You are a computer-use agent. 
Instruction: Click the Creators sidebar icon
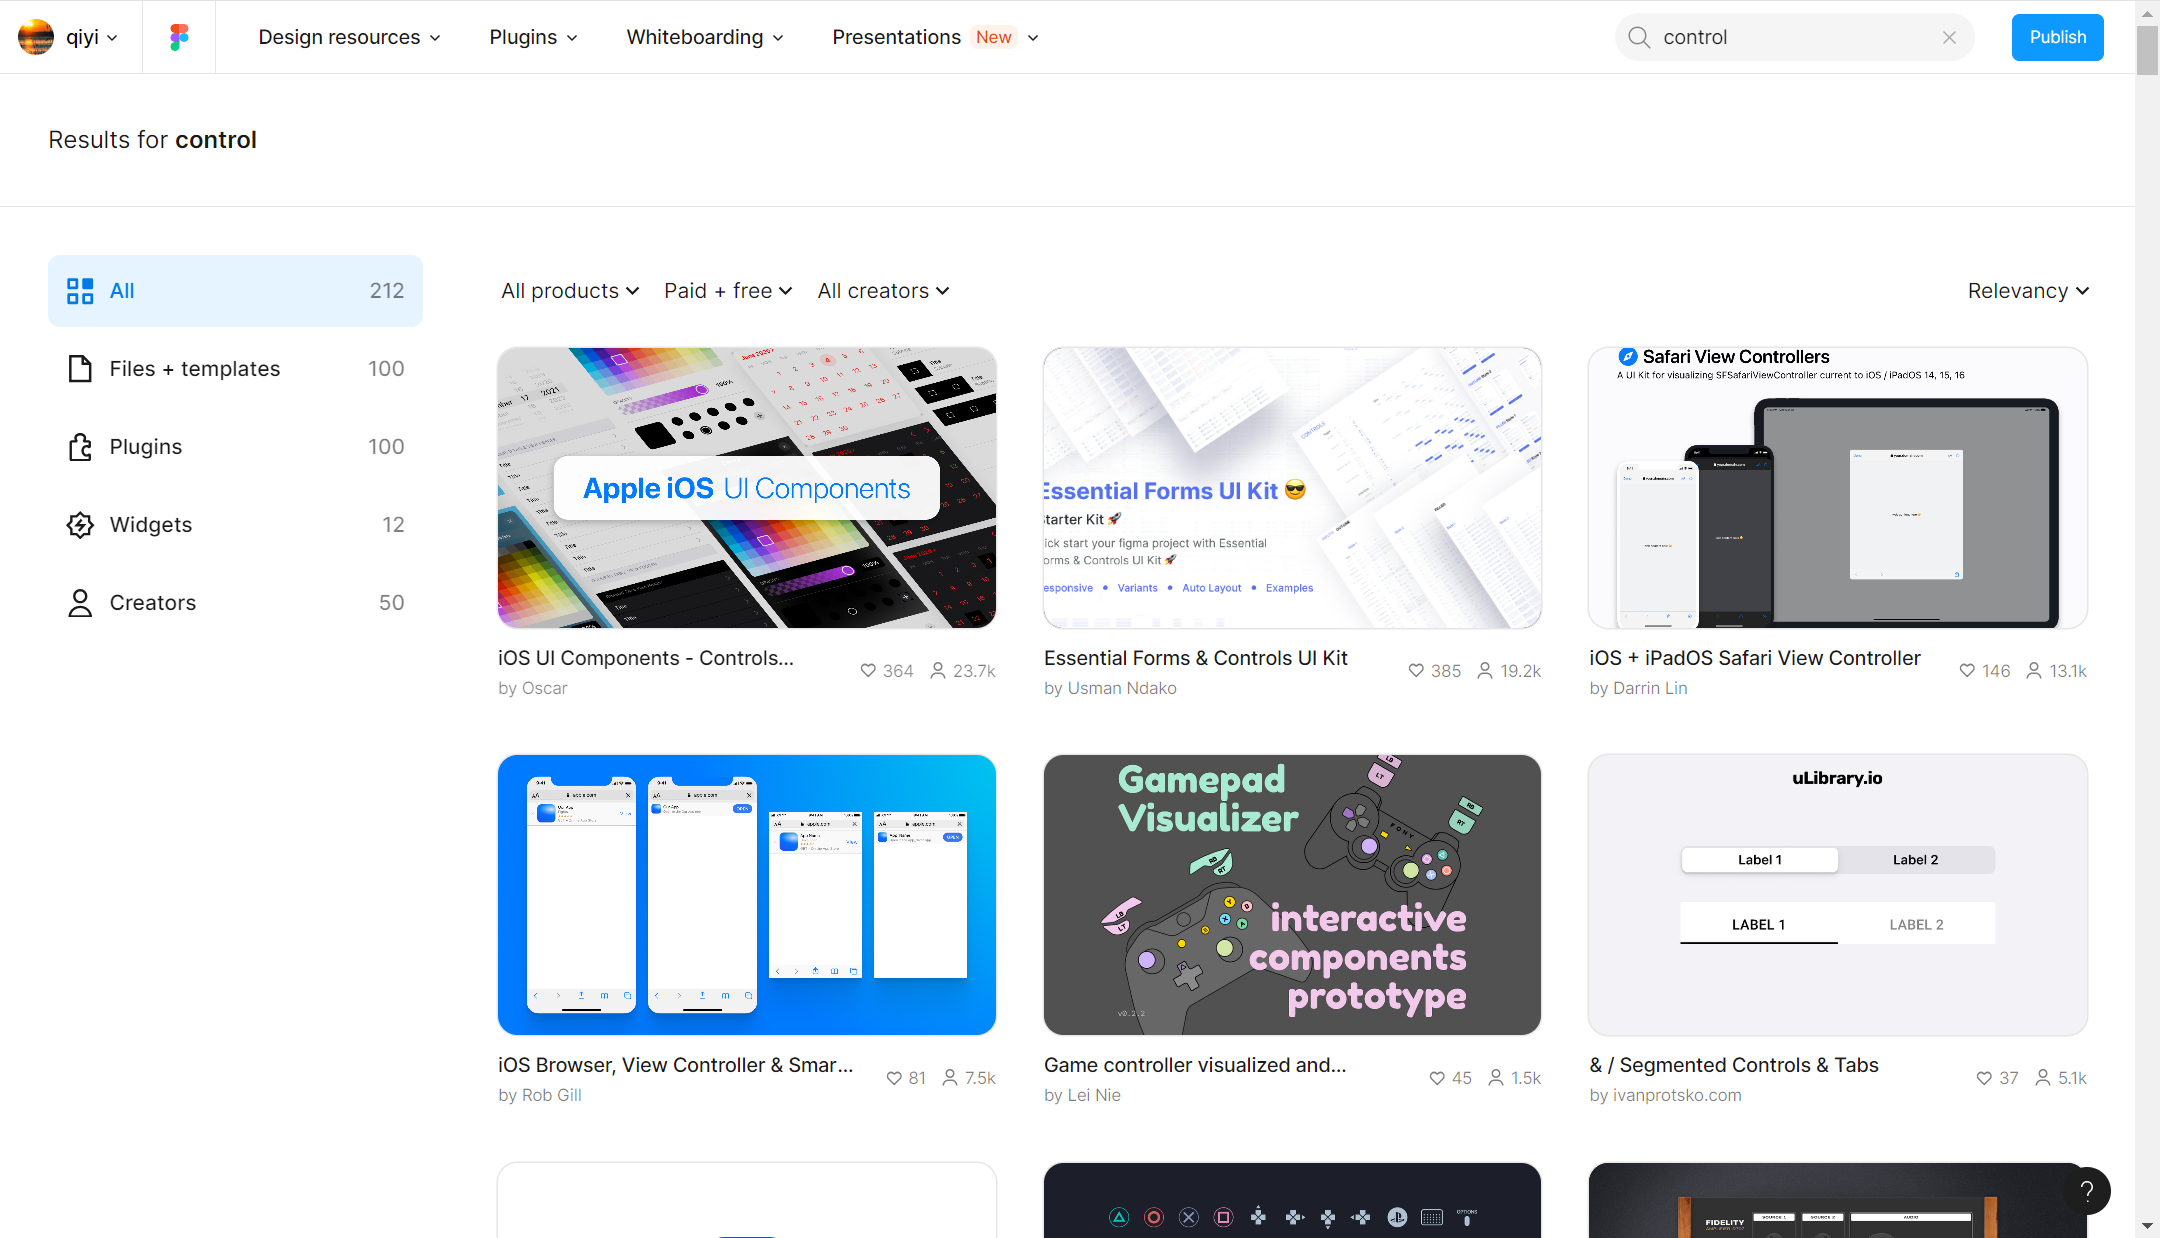(82, 602)
